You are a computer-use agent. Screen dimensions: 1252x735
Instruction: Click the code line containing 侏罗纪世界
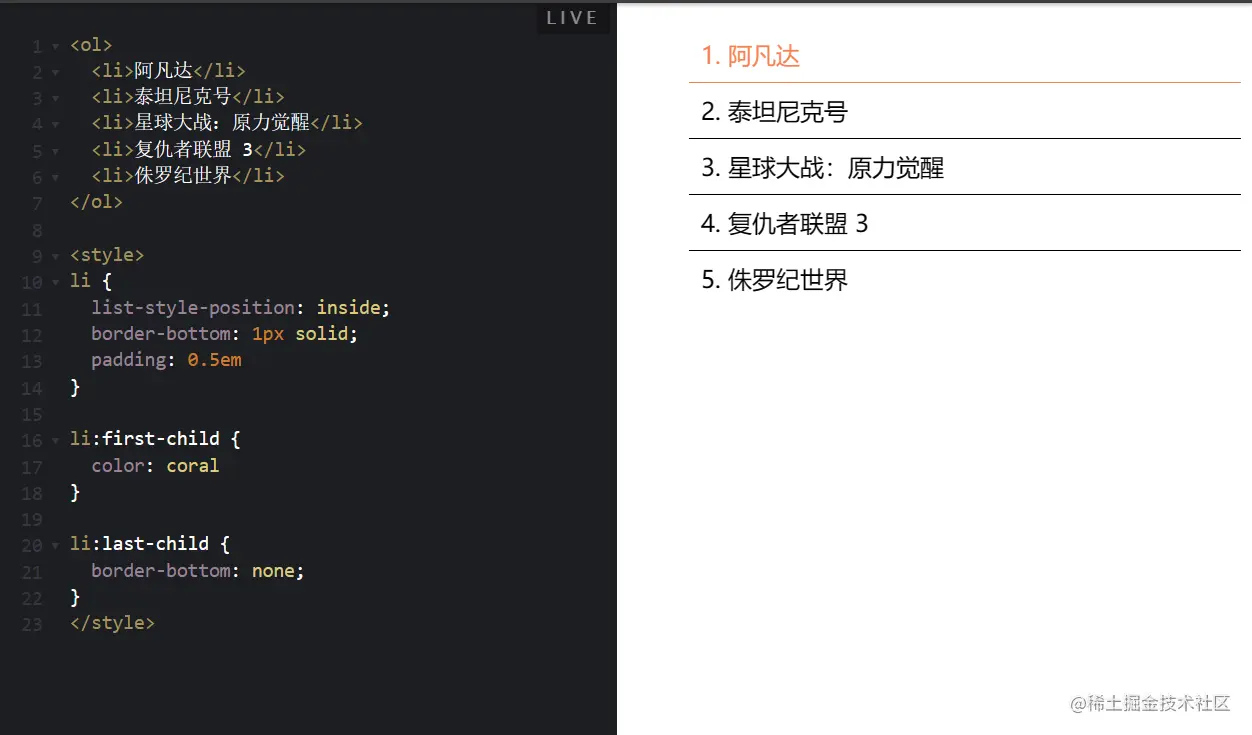(188, 176)
